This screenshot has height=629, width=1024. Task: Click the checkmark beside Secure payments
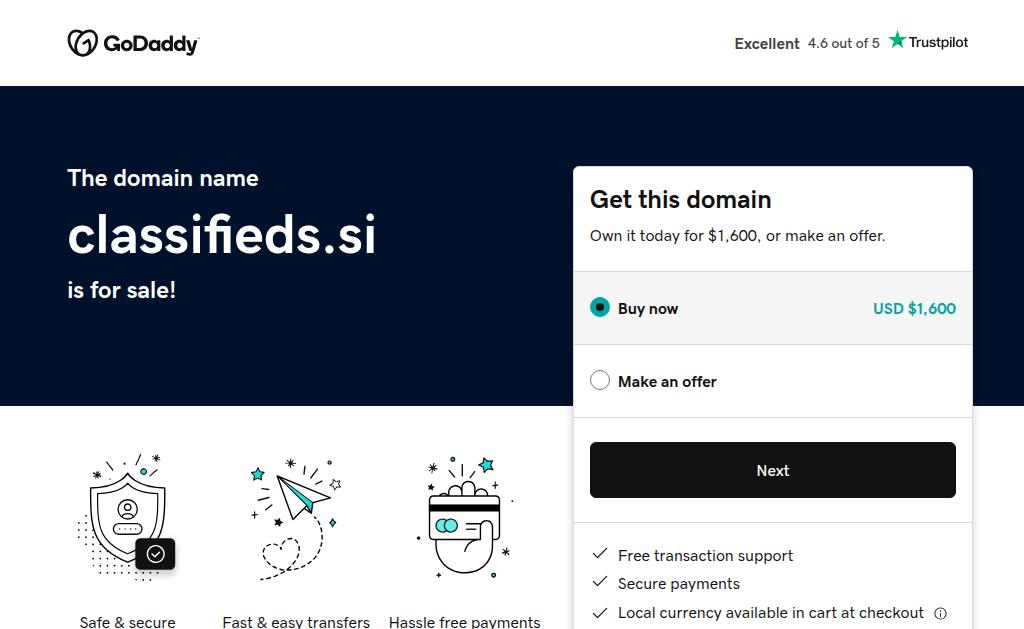pyautogui.click(x=600, y=582)
